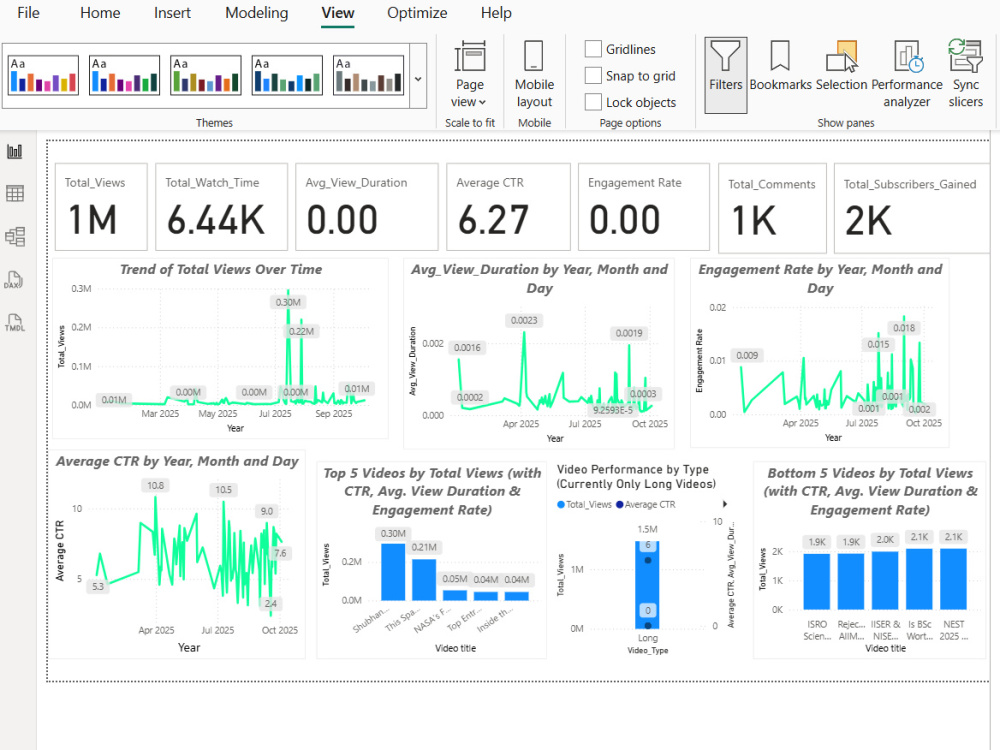Apply the third theme thumbnail

(206, 75)
